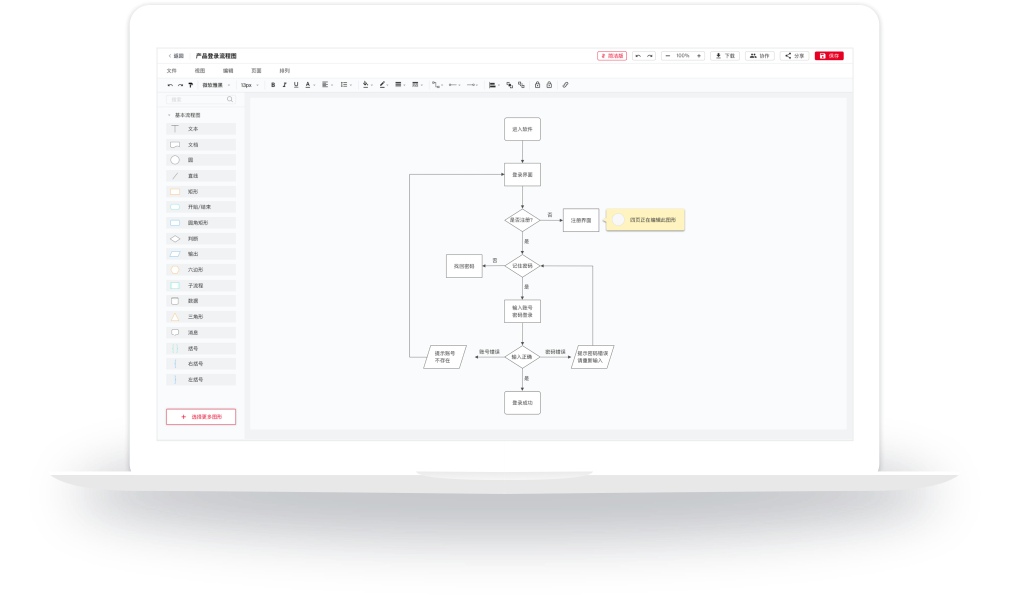
Task: Collapse the 基本流程图 shape category
Action: click(169, 115)
